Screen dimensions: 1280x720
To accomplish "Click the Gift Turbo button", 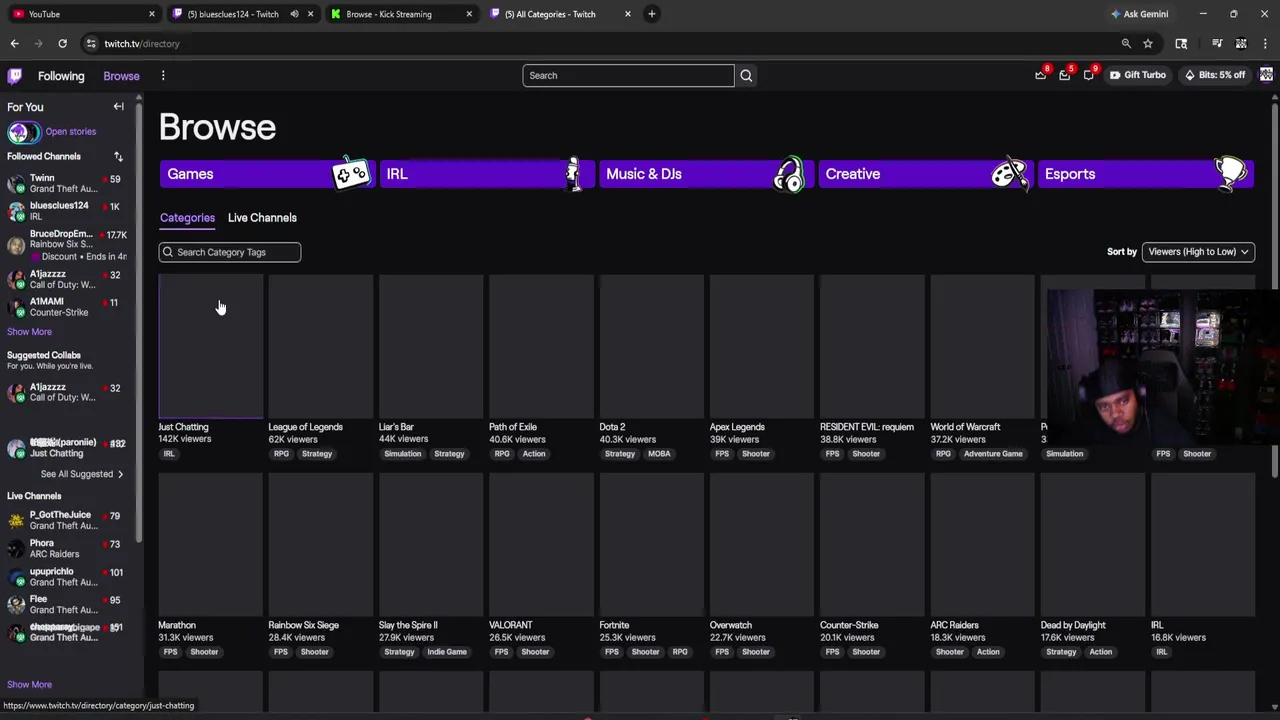I will (1138, 75).
